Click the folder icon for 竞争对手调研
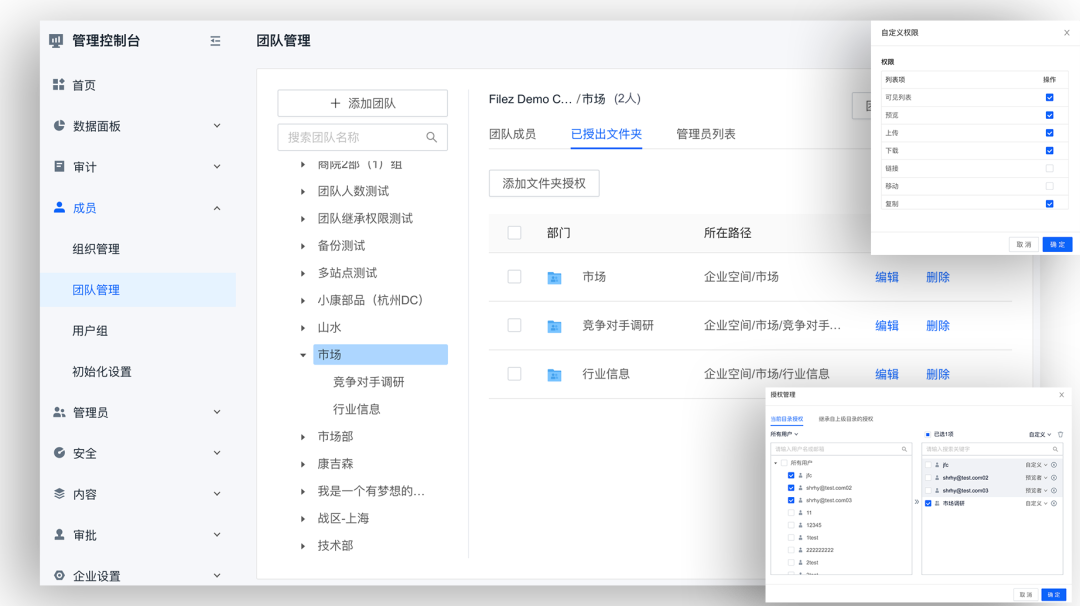 pyautogui.click(x=554, y=326)
